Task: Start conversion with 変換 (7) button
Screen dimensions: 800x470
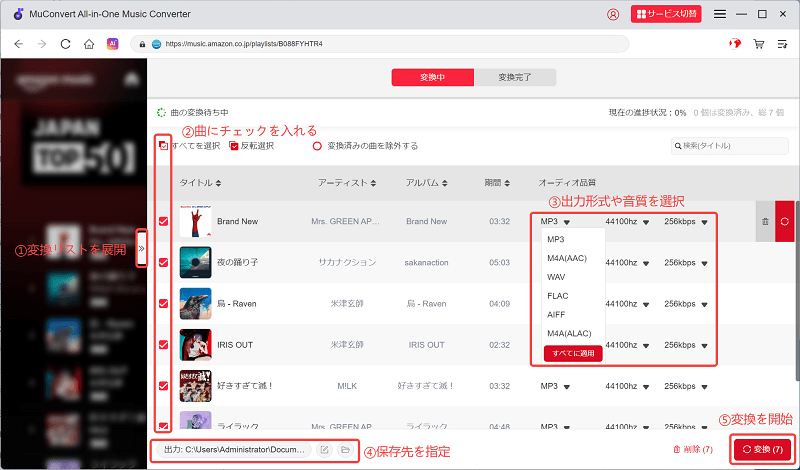Action: [762, 450]
